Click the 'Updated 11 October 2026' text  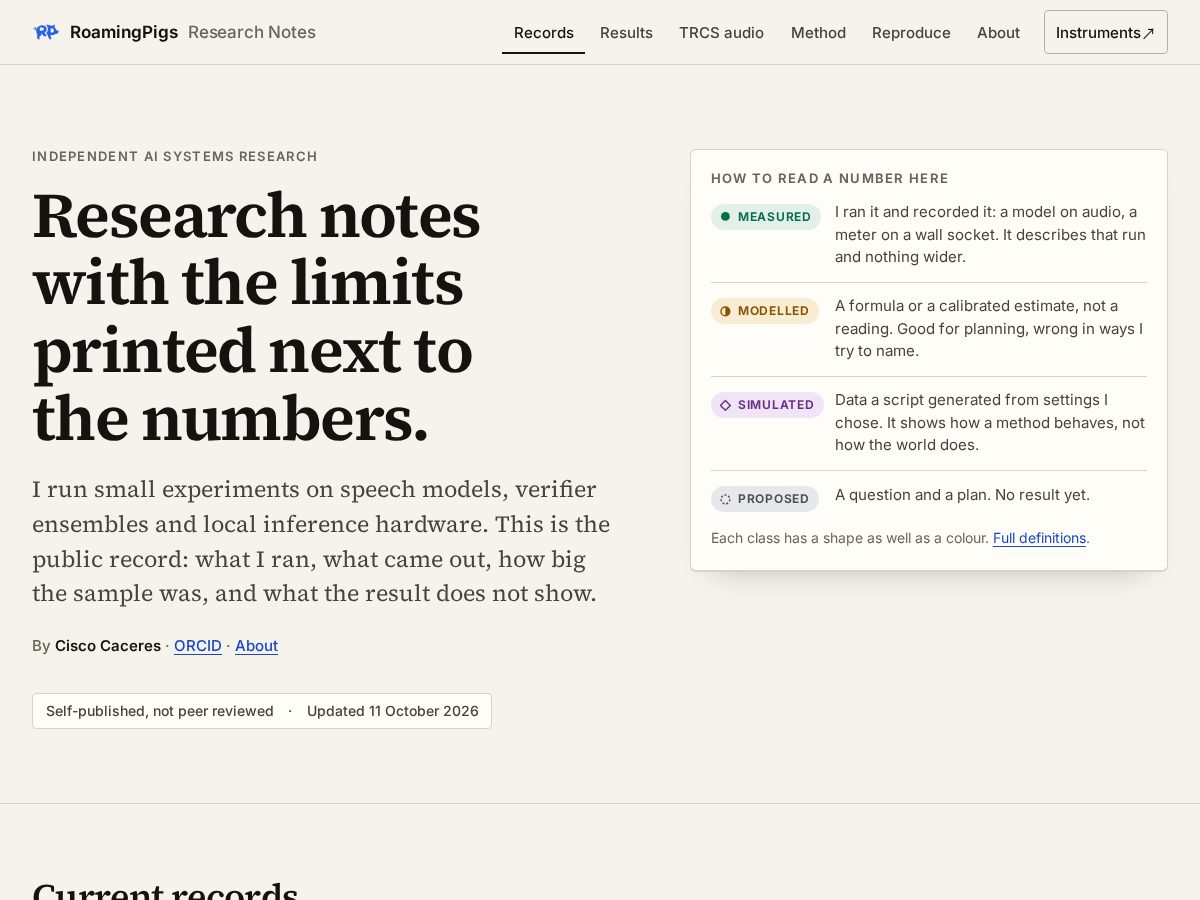(x=393, y=711)
